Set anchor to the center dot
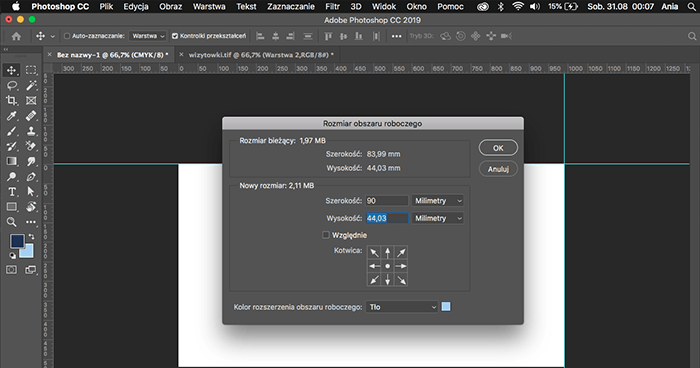700x368 pixels. pyautogui.click(x=388, y=266)
